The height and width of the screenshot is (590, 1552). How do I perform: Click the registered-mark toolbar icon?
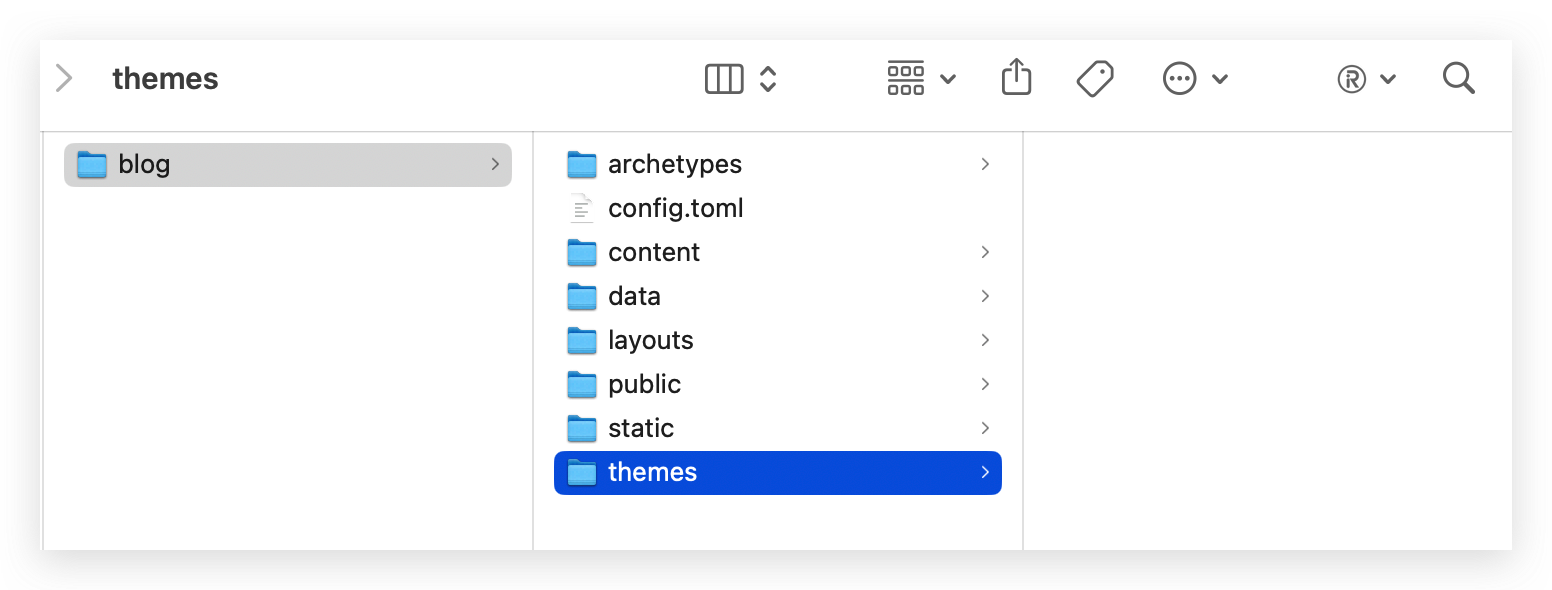tap(1352, 79)
